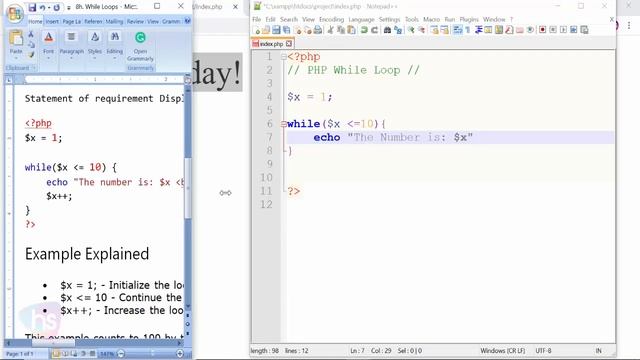Collapse the <?php fold marker at line 1
This screenshot has height=360, width=640.
click(x=284, y=57)
